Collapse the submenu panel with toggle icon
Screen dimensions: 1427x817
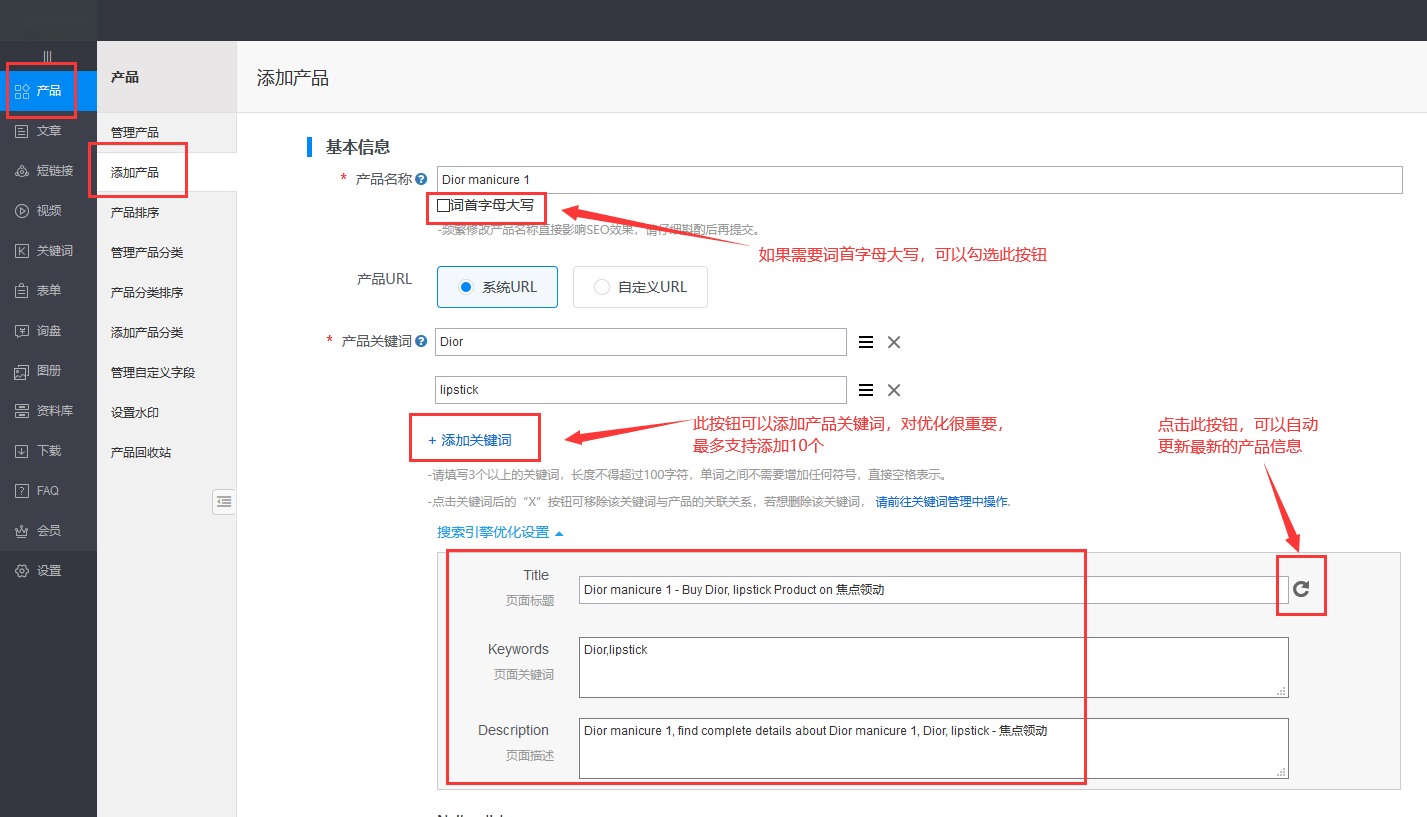(x=224, y=501)
